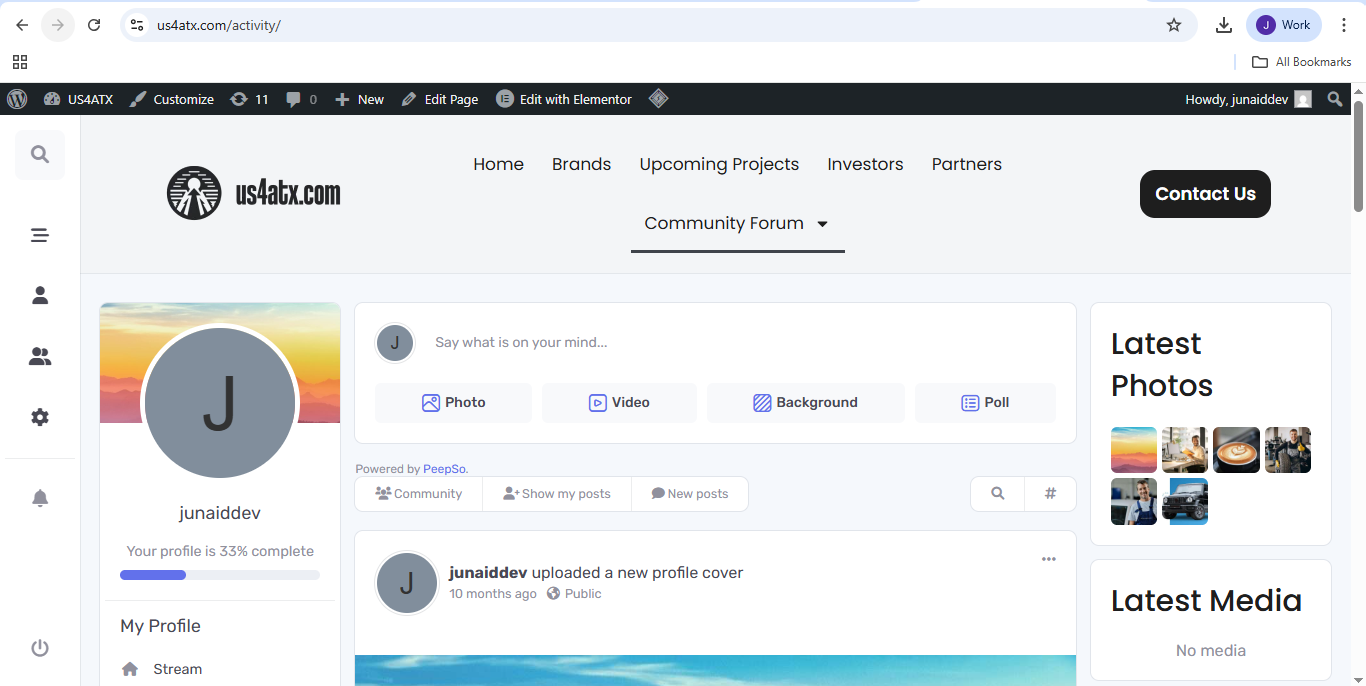This screenshot has height=686, width=1366.
Task: Open Customize in the admin bar
Action: (x=172, y=99)
